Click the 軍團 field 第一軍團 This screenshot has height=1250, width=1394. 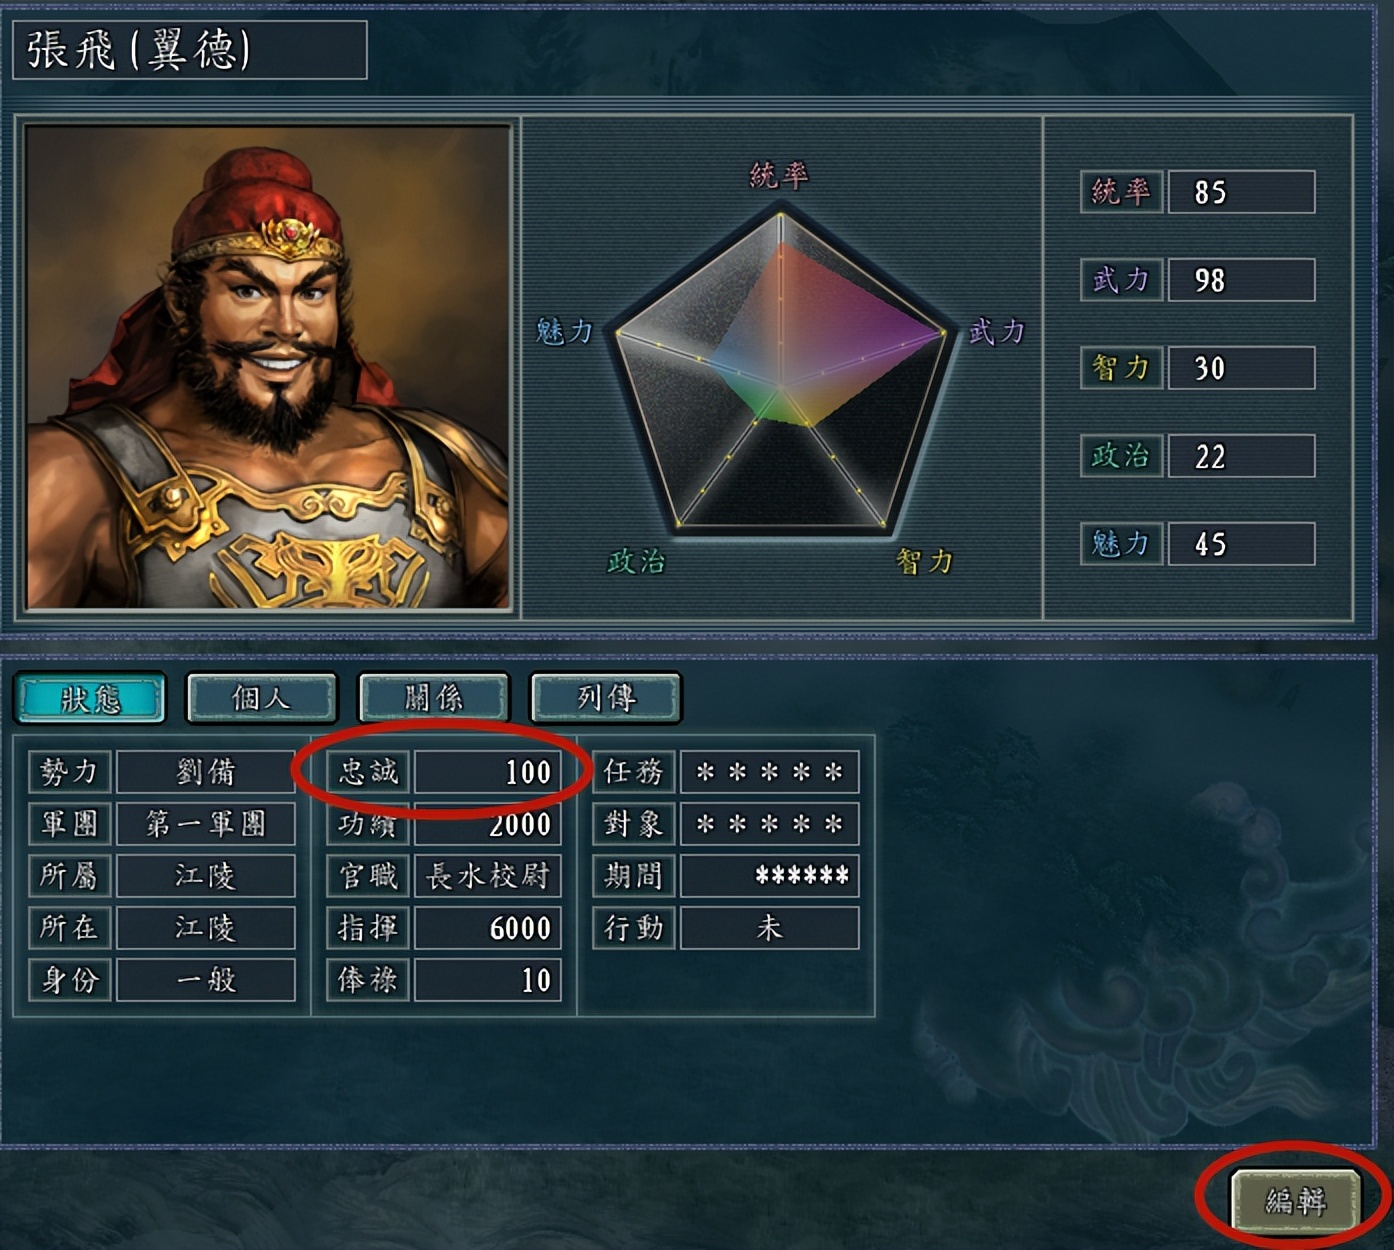(x=206, y=824)
